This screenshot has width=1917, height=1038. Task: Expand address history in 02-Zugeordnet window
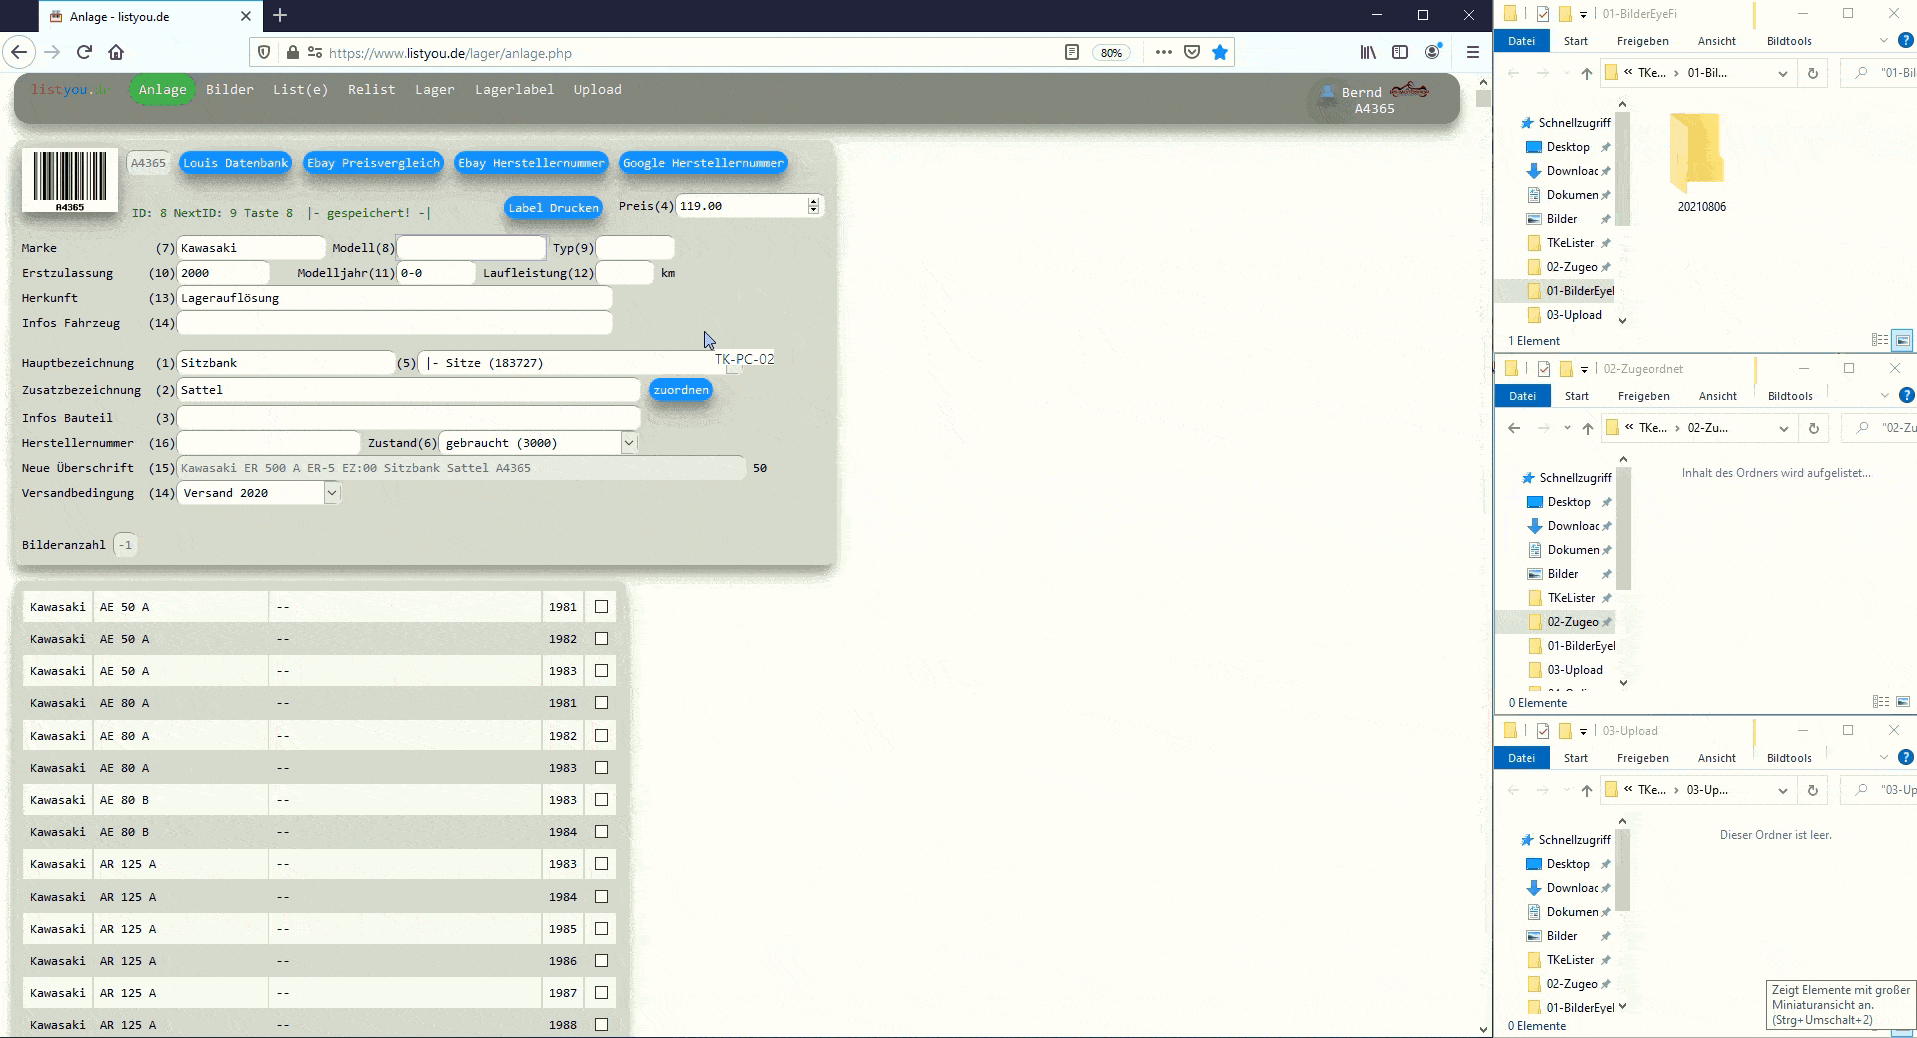click(1783, 428)
